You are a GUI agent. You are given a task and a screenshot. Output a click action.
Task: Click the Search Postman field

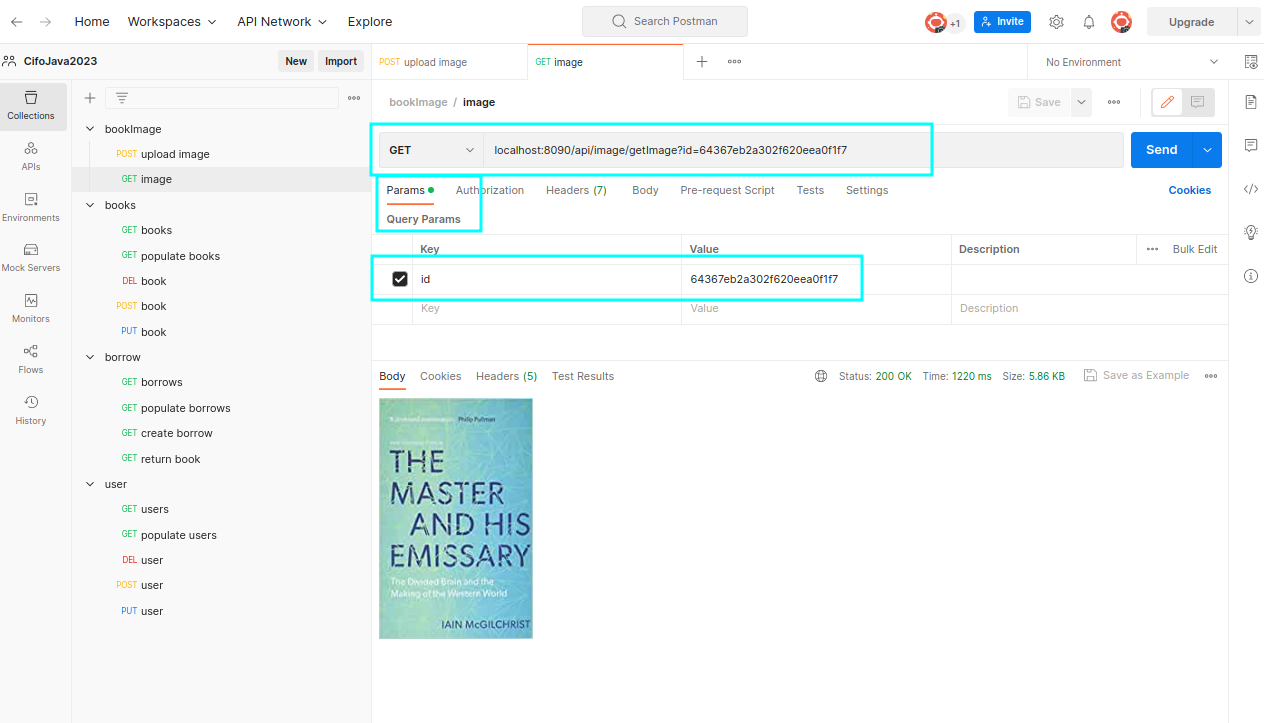[665, 21]
